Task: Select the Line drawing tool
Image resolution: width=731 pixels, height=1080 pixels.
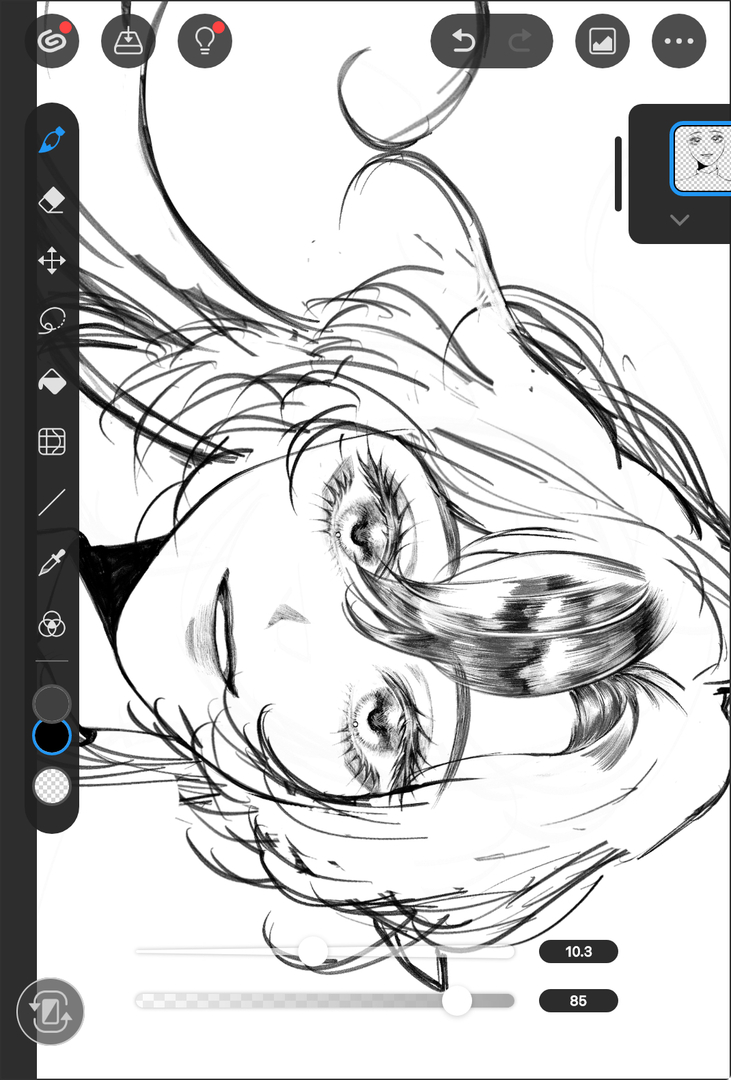Action: tap(52, 503)
